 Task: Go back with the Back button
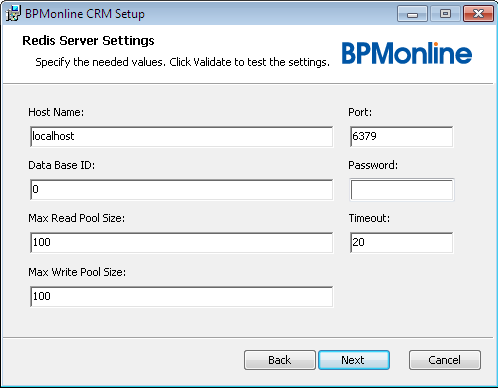coord(280,360)
